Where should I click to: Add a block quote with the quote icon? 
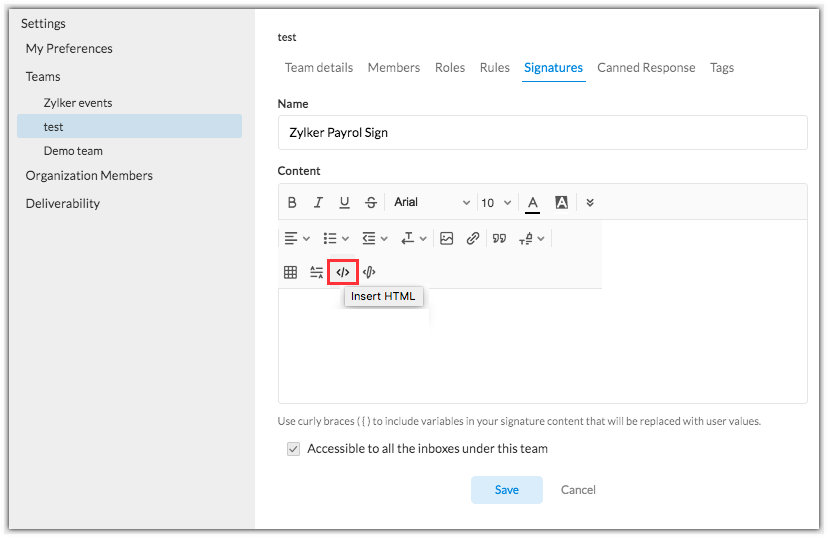click(499, 239)
